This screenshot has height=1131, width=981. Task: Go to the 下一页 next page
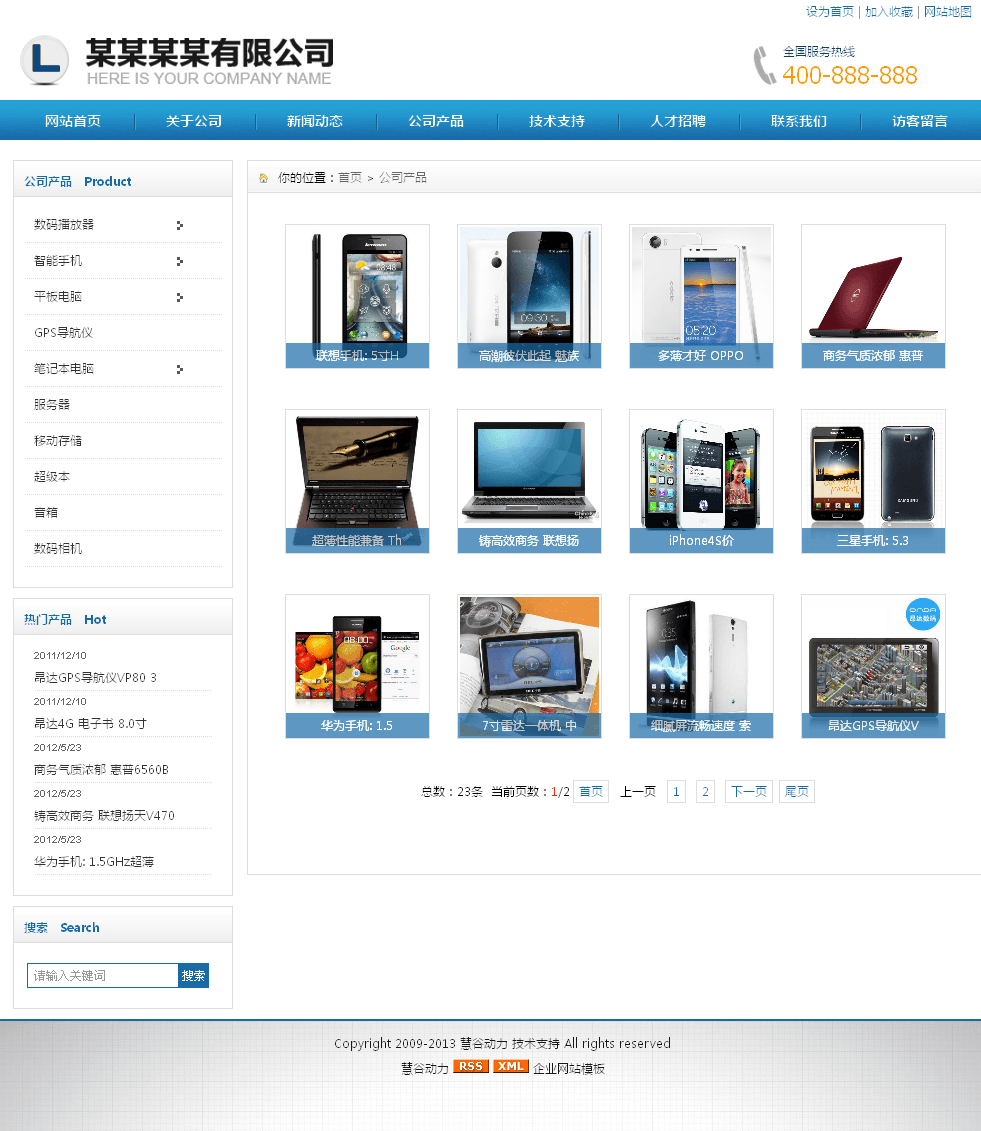click(x=748, y=792)
